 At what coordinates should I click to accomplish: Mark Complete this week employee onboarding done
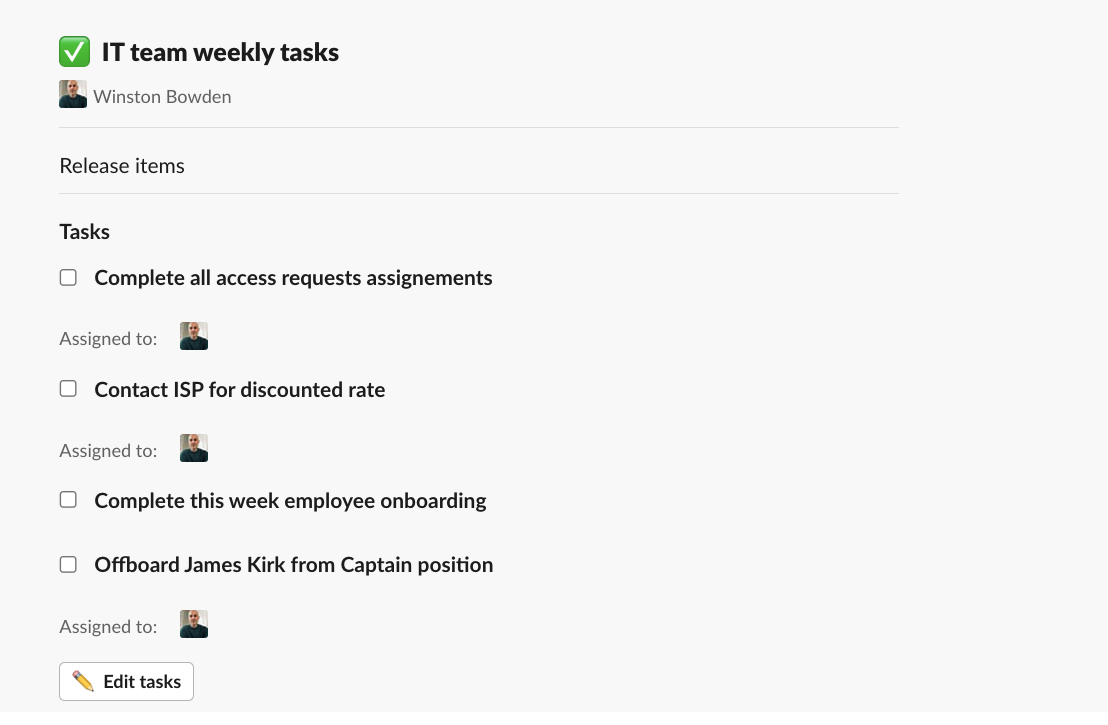click(x=68, y=500)
